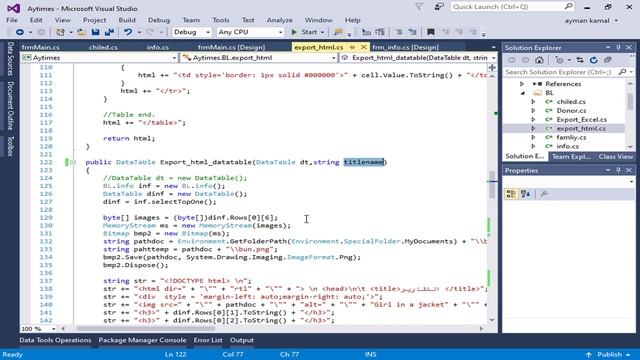Expand the chiled.cs tree node
The image size is (640, 360).
(533, 102)
